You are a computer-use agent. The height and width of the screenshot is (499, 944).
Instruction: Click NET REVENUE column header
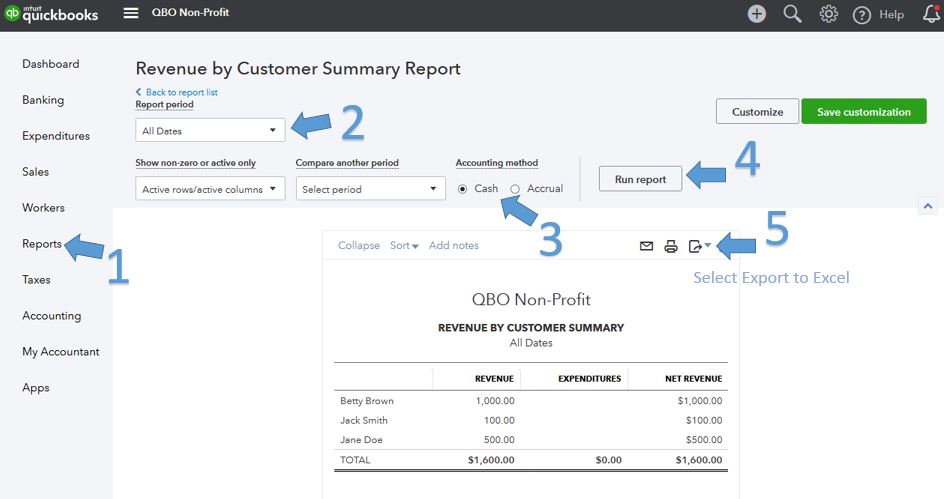click(694, 379)
